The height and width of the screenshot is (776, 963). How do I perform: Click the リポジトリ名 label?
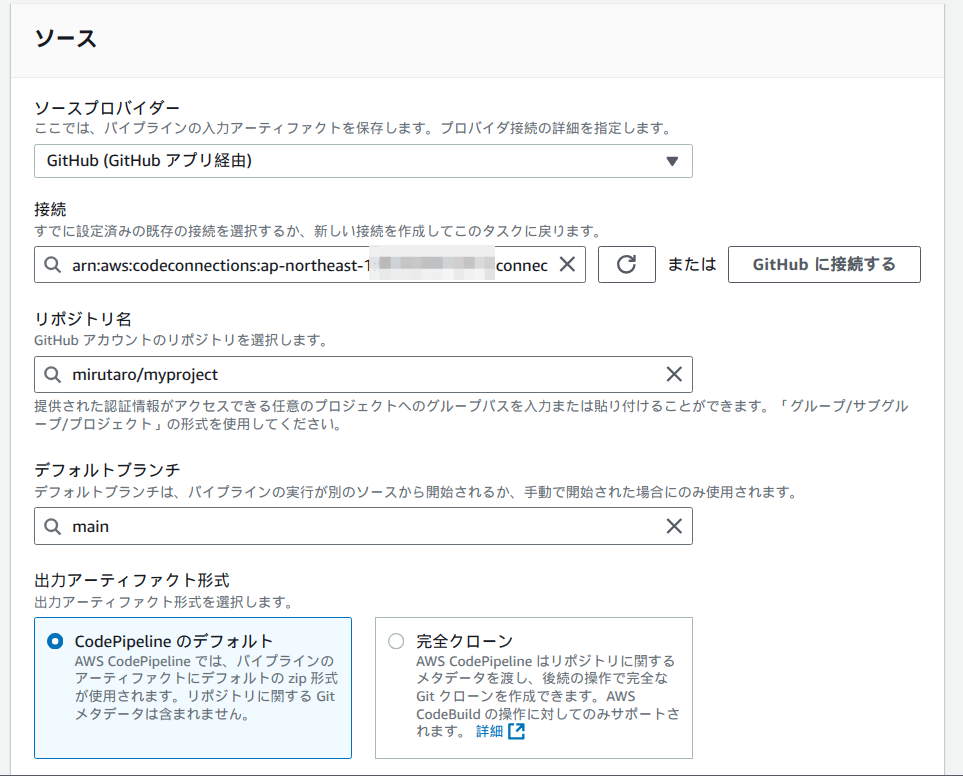(83, 319)
